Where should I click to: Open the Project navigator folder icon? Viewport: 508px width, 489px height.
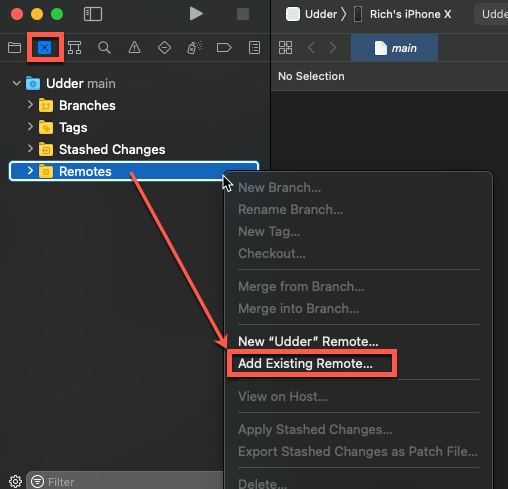14,48
